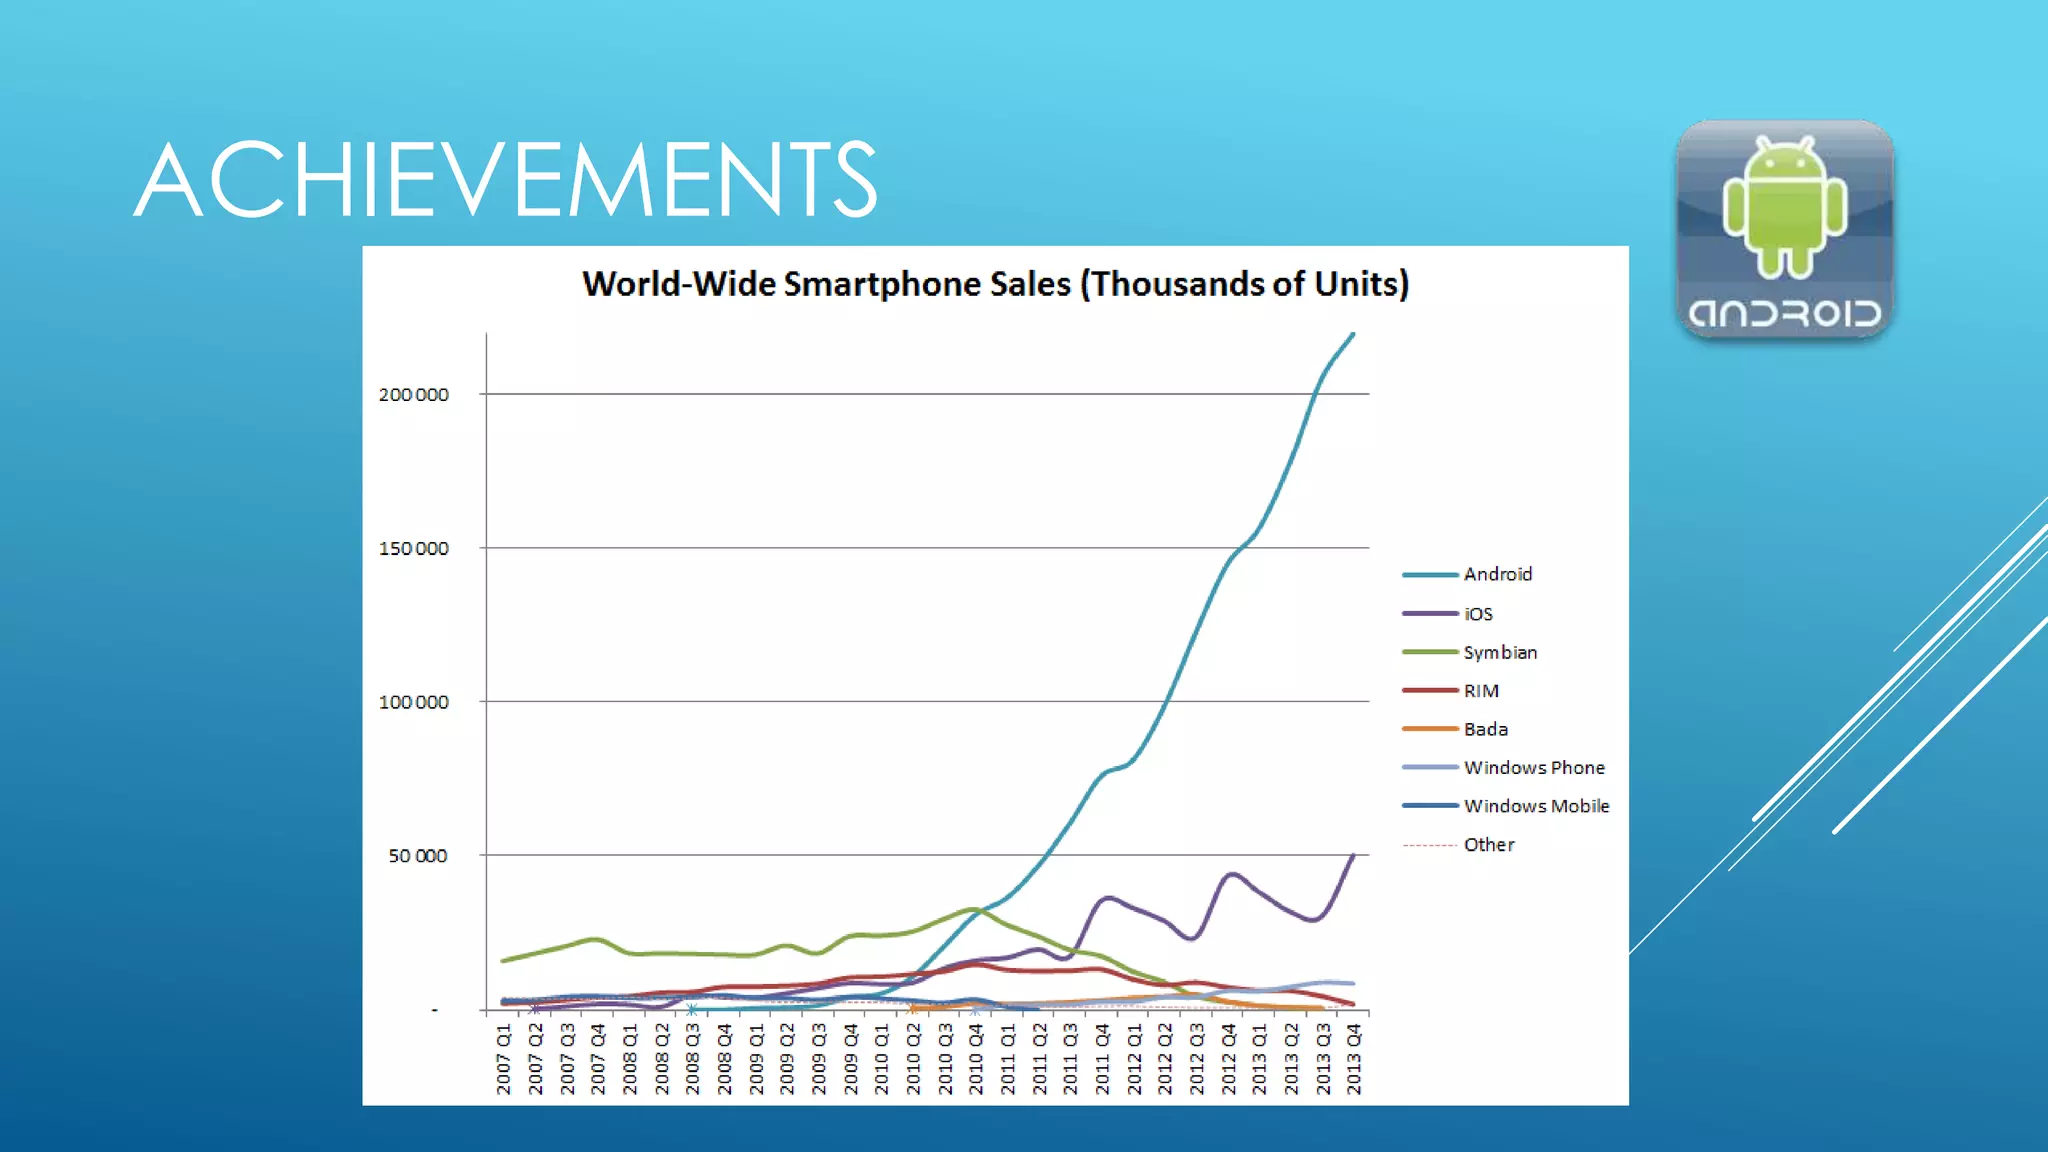Click the 150 000 y-axis label
The image size is (2048, 1152).
click(414, 549)
